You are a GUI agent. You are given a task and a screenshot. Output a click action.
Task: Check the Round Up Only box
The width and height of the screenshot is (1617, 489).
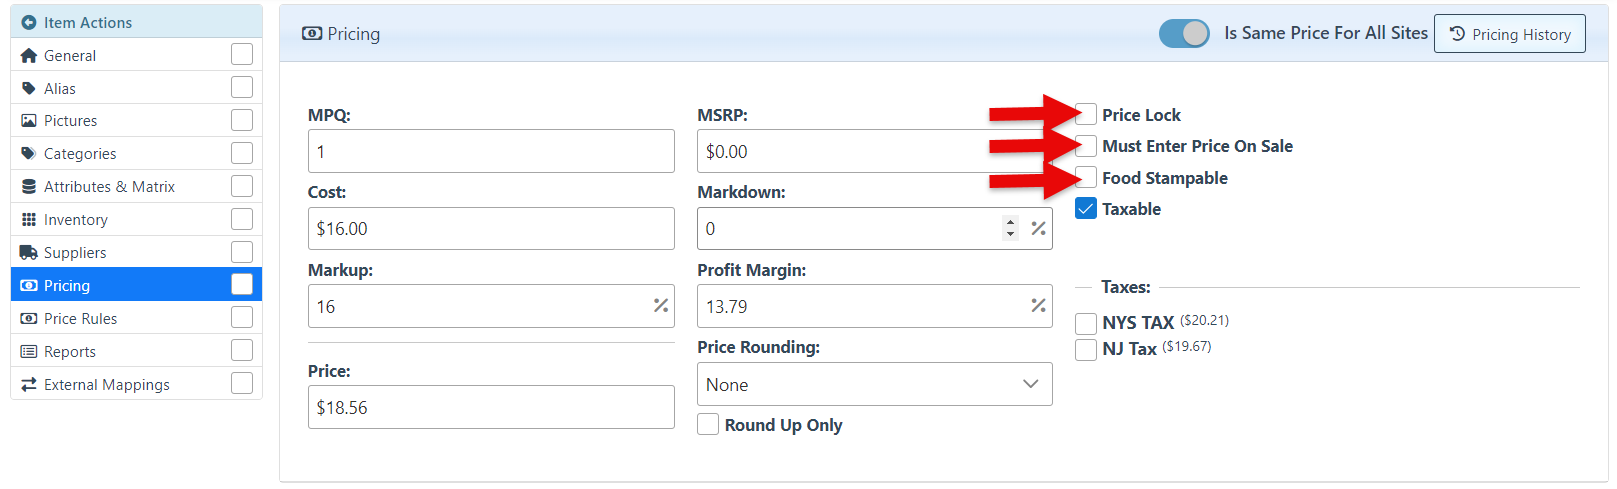708,425
